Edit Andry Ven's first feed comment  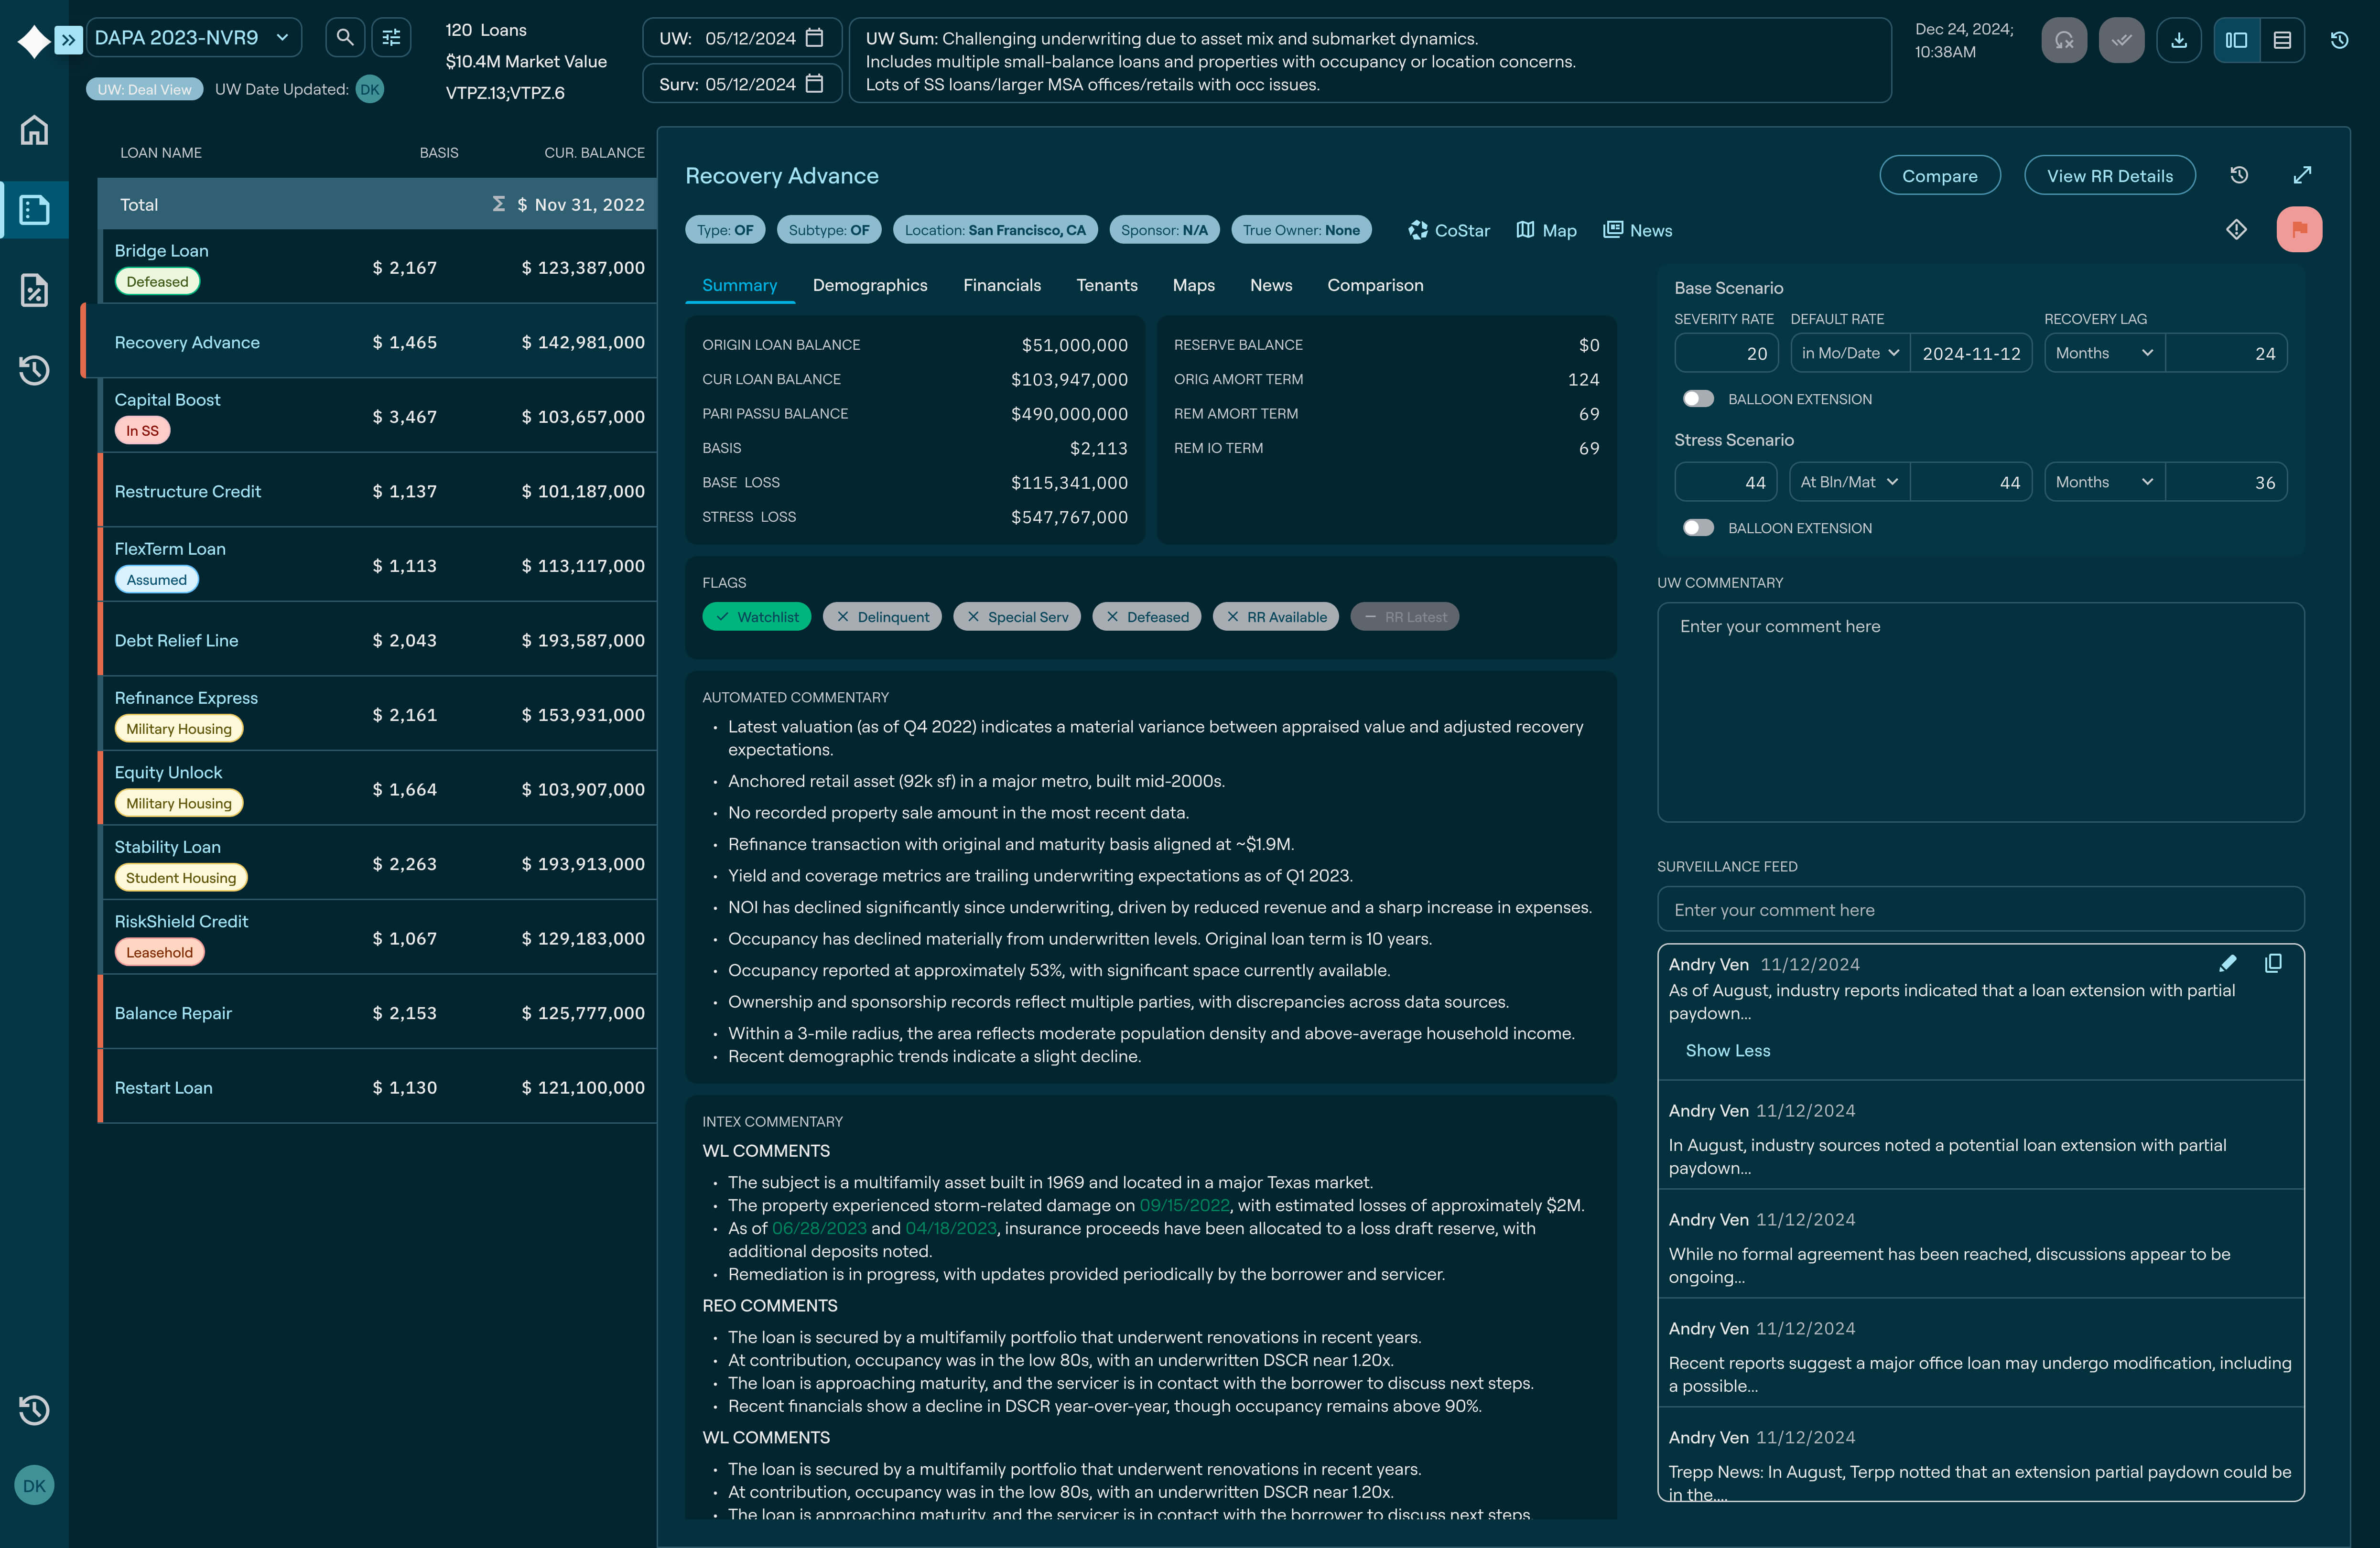click(2227, 963)
